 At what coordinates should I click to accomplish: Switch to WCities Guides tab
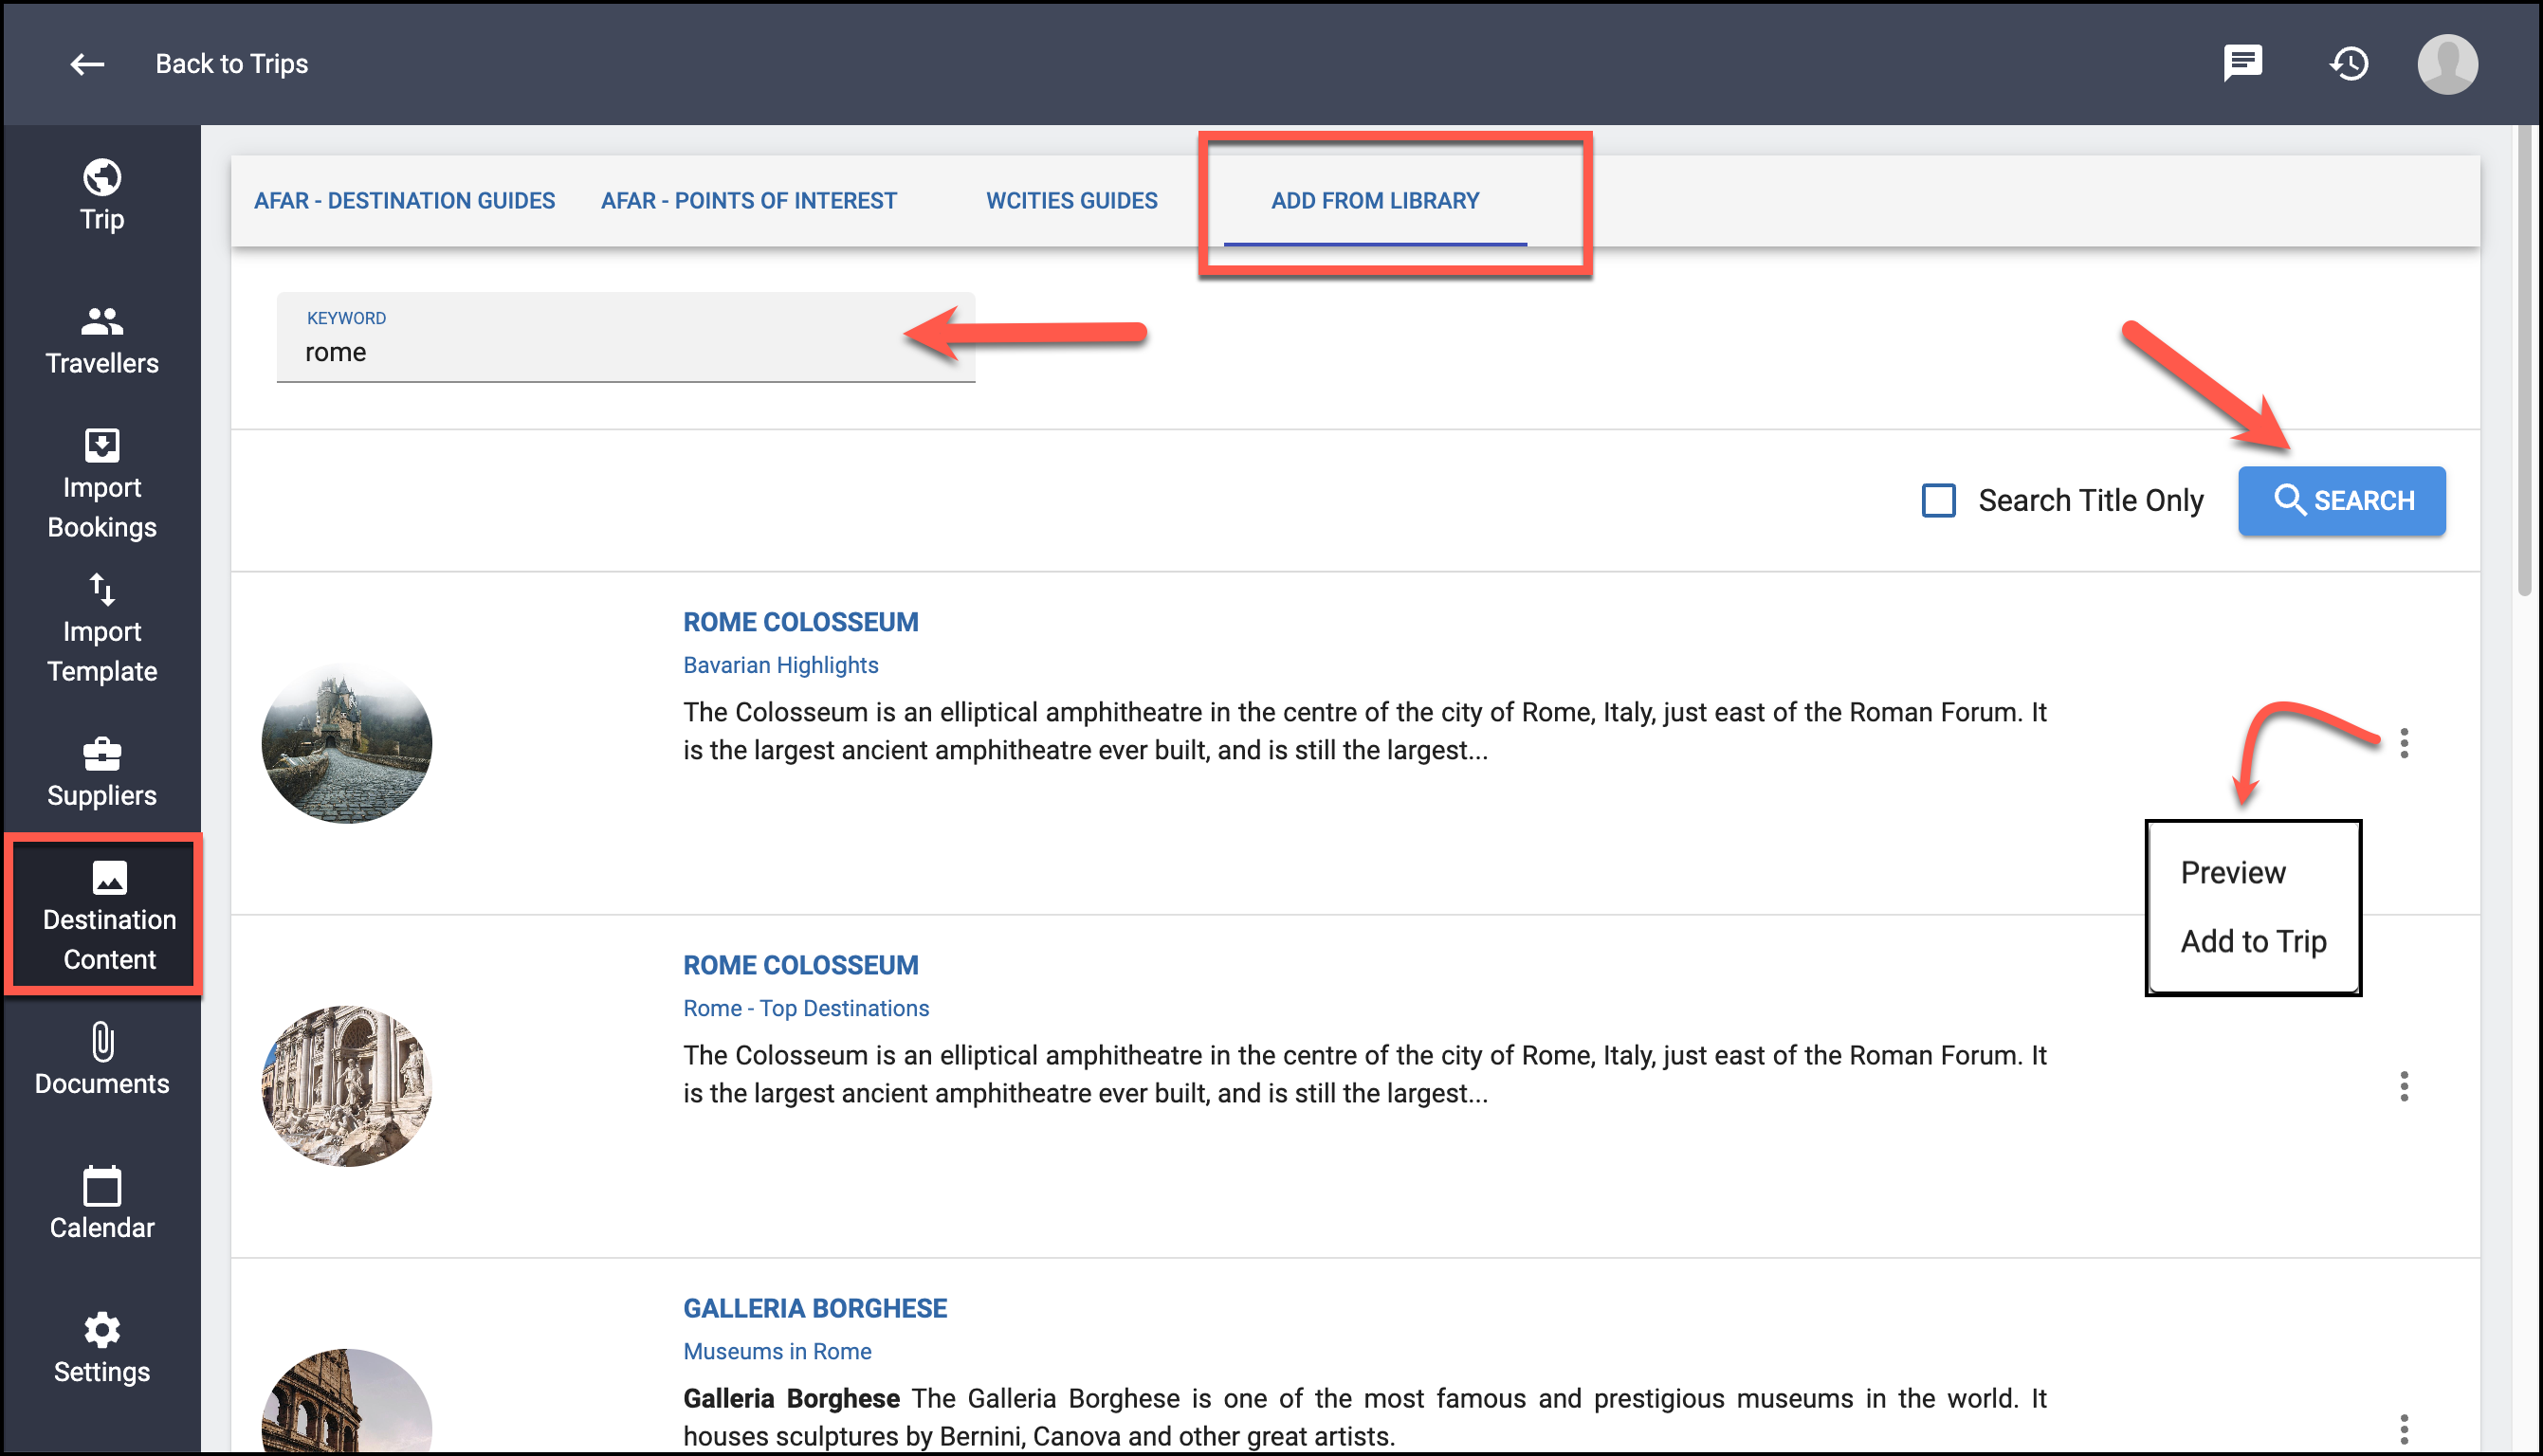(1072, 201)
